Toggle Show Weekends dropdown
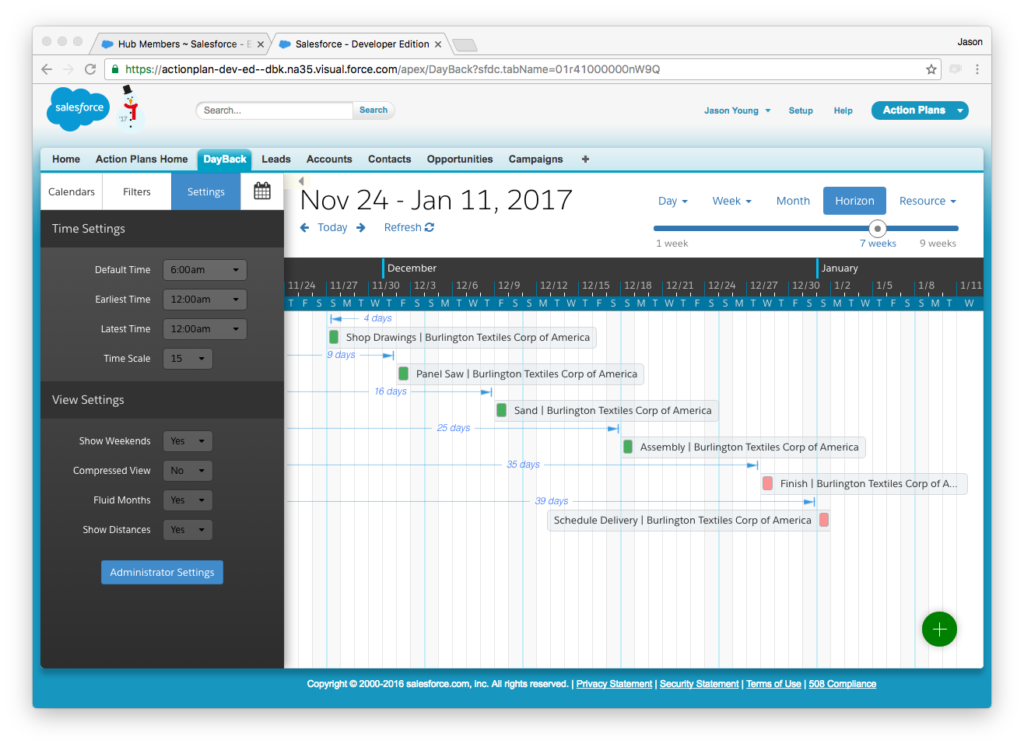The image size is (1024, 747). click(187, 441)
